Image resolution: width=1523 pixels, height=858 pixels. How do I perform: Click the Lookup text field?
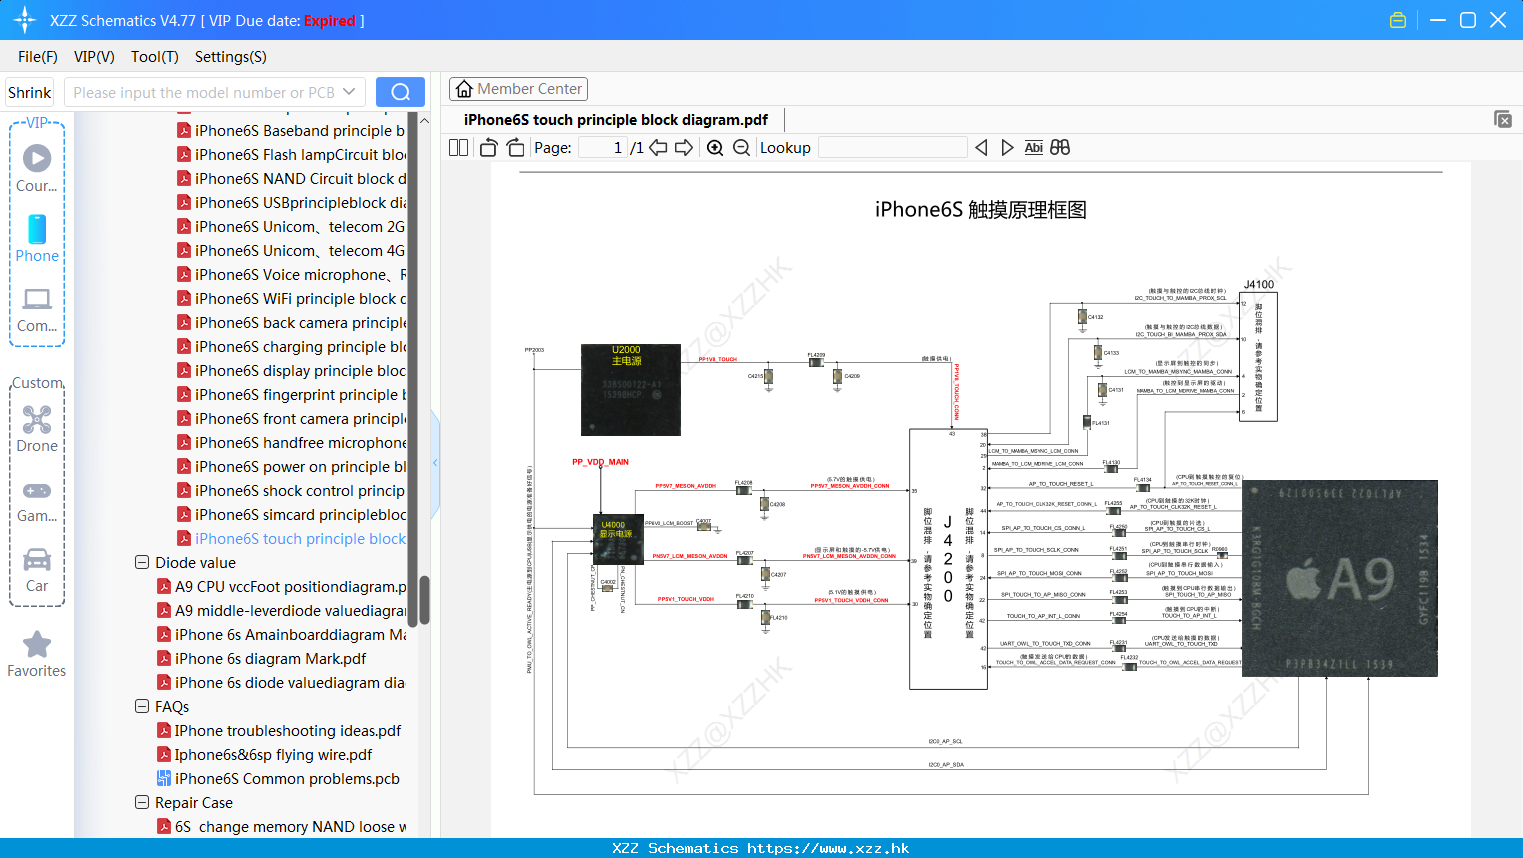[x=892, y=147]
